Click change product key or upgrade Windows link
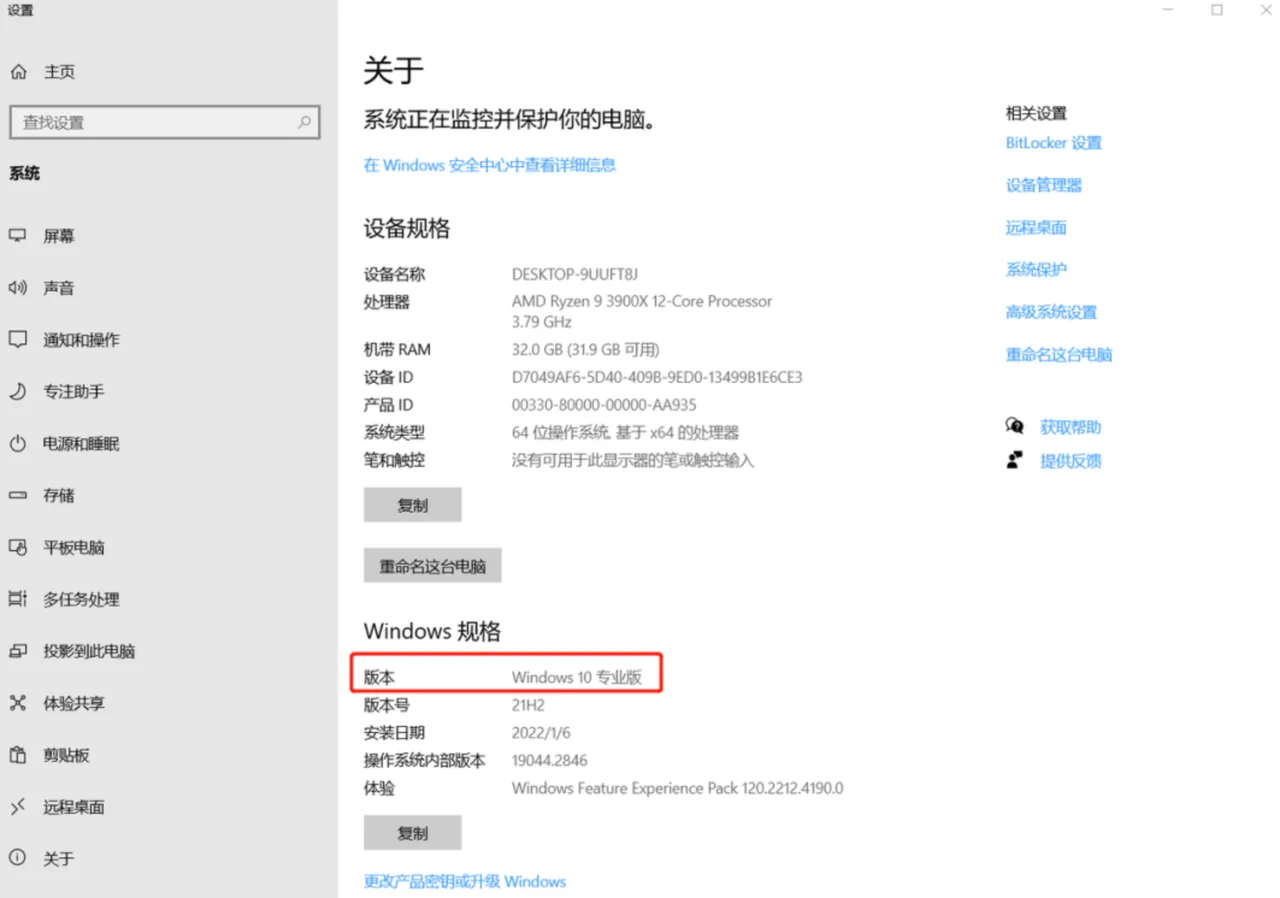 464,881
